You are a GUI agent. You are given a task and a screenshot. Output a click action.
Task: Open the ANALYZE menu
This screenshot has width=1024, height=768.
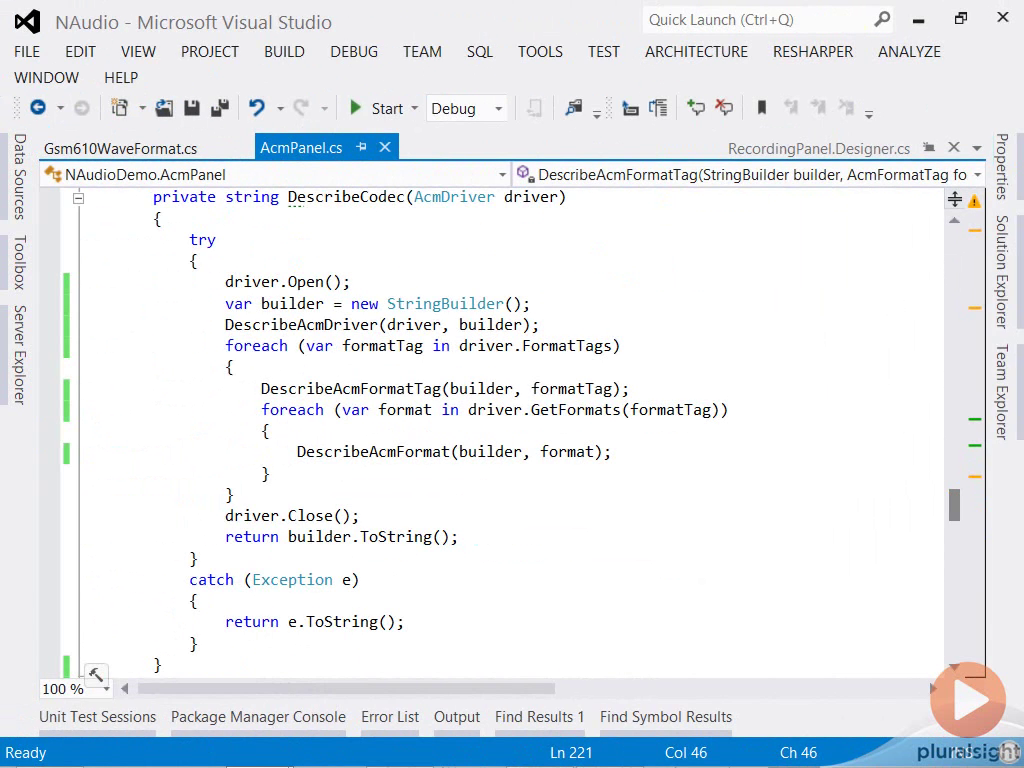(909, 52)
